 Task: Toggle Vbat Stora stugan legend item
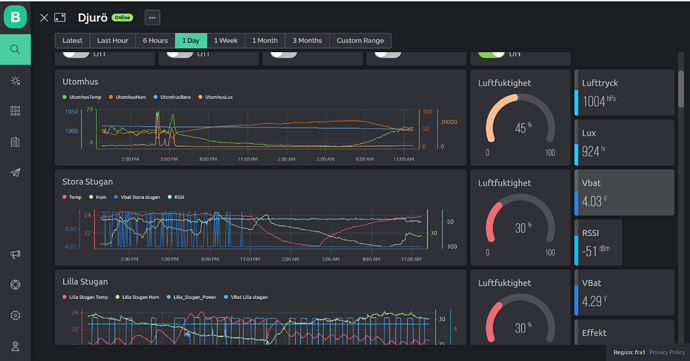click(x=137, y=197)
